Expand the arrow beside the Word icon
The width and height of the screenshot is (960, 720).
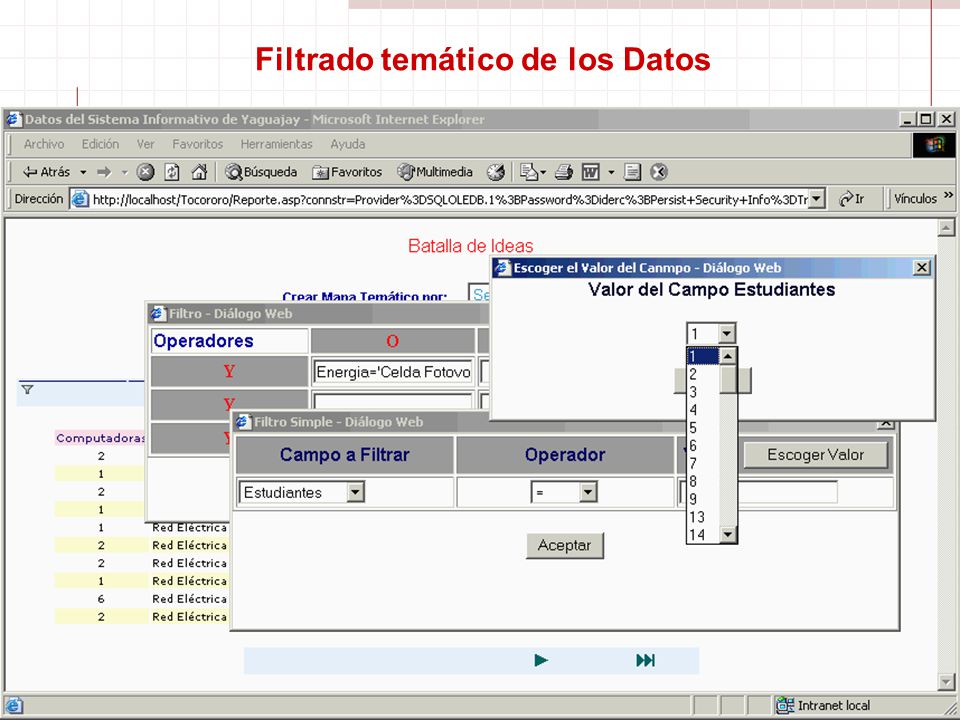click(610, 173)
